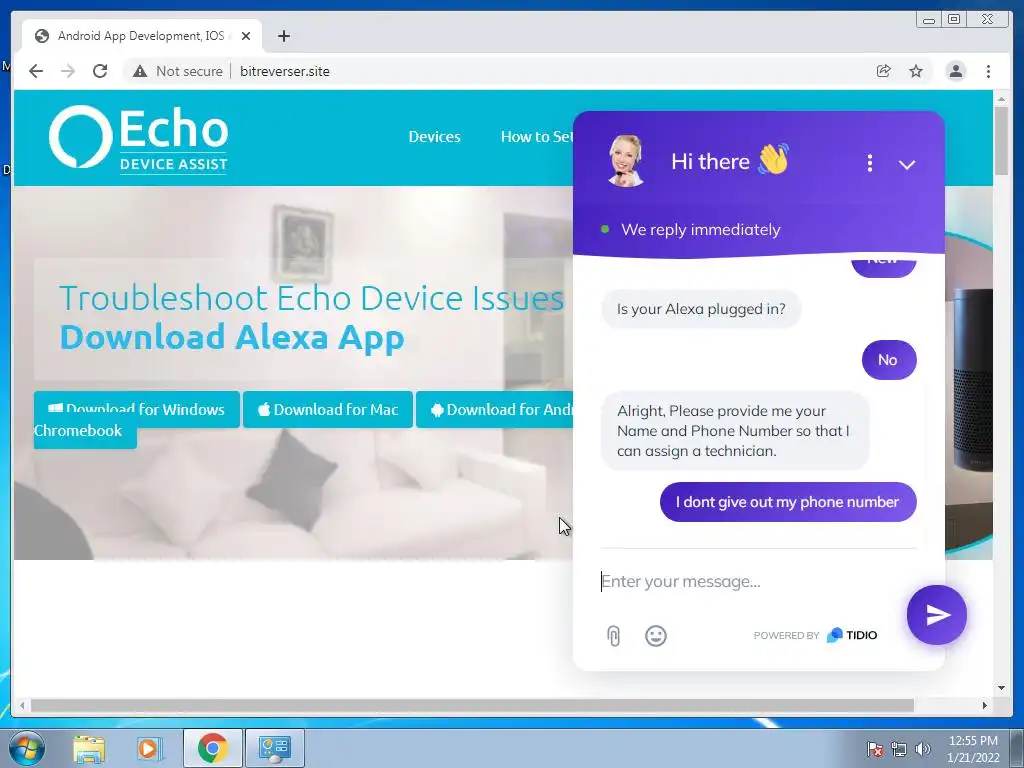Click the Show desktop button on the taskbar
This screenshot has width=1024, height=768.
click(1017, 748)
